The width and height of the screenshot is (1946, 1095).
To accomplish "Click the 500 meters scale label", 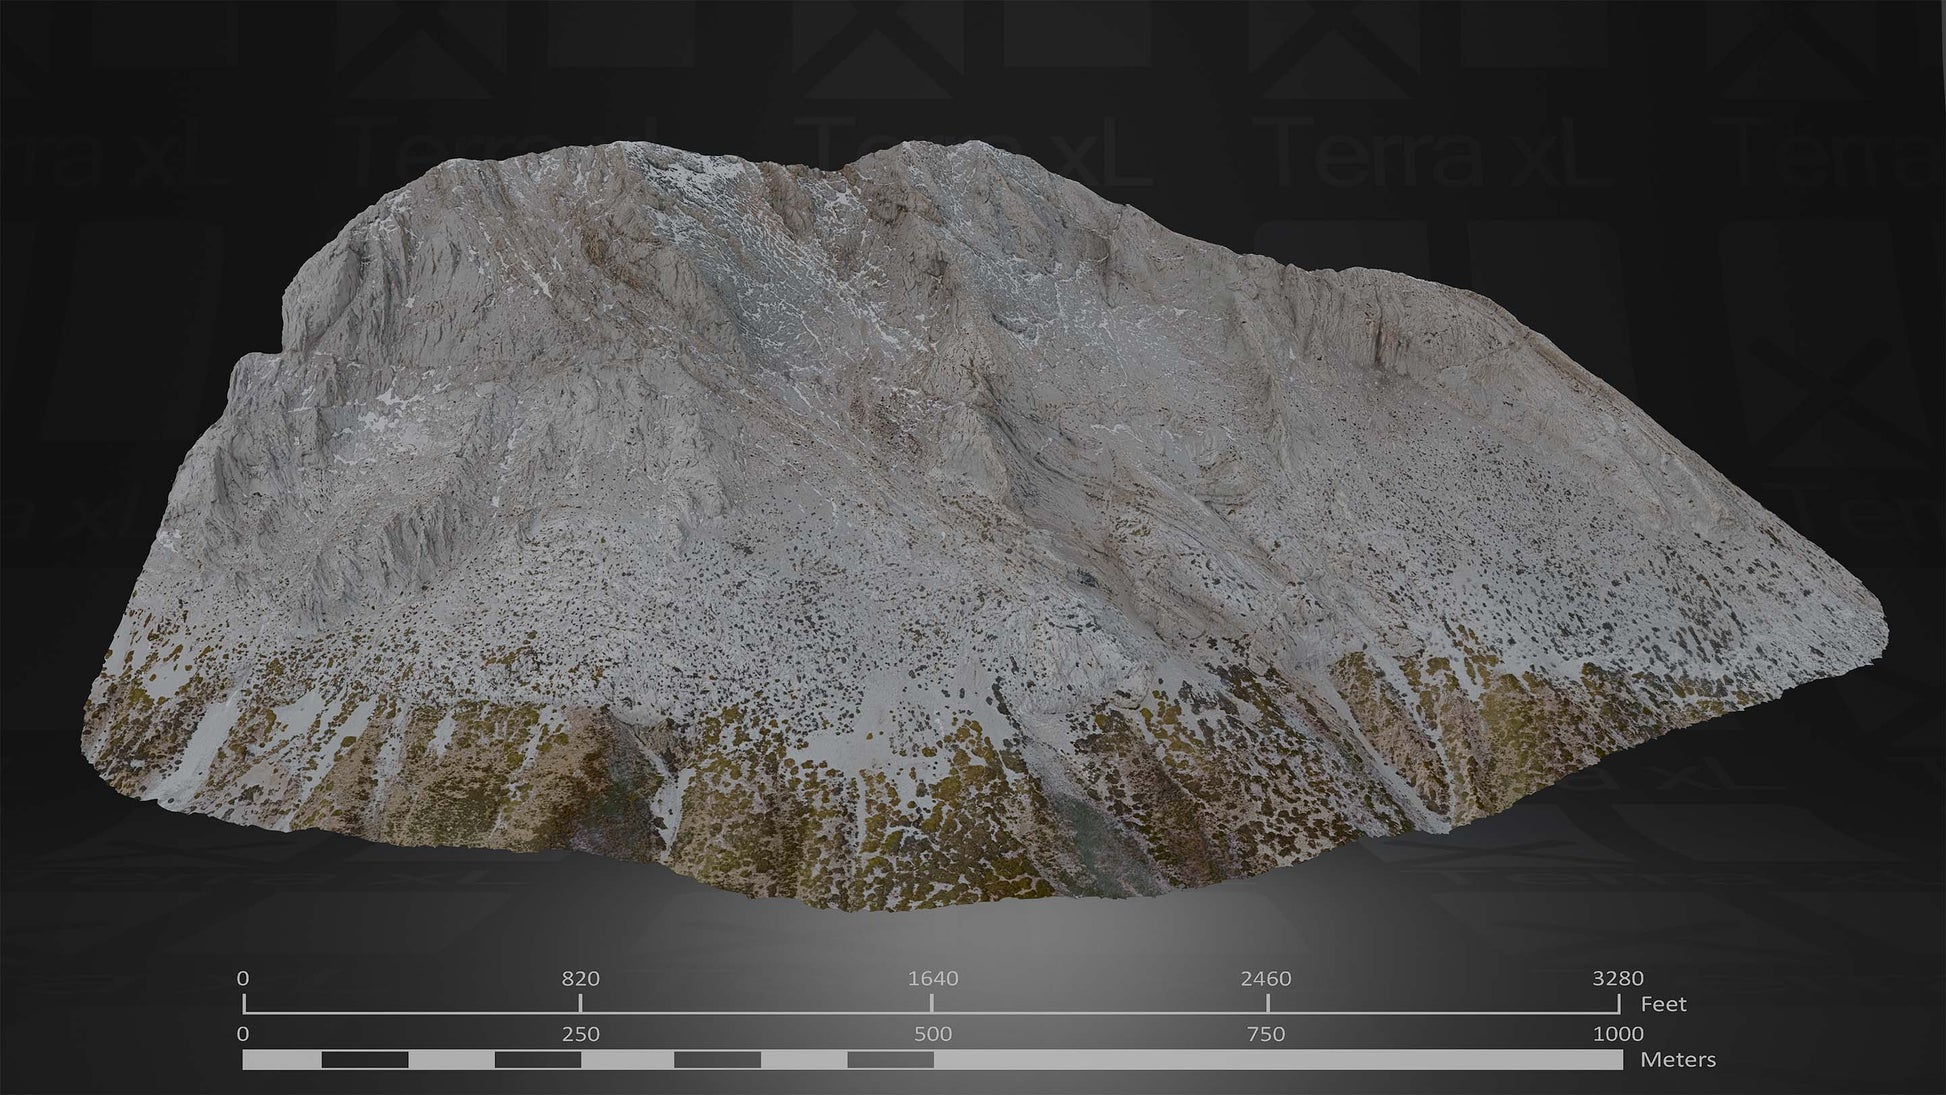I will (933, 1034).
